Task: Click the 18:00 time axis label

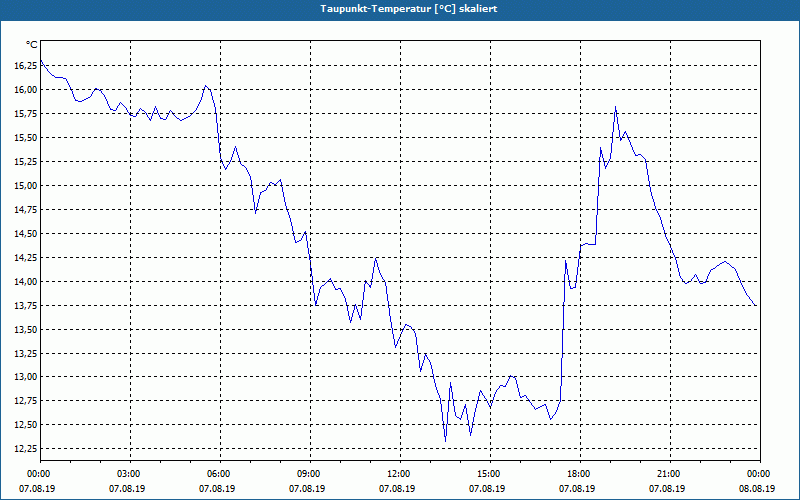Action: 581,474
